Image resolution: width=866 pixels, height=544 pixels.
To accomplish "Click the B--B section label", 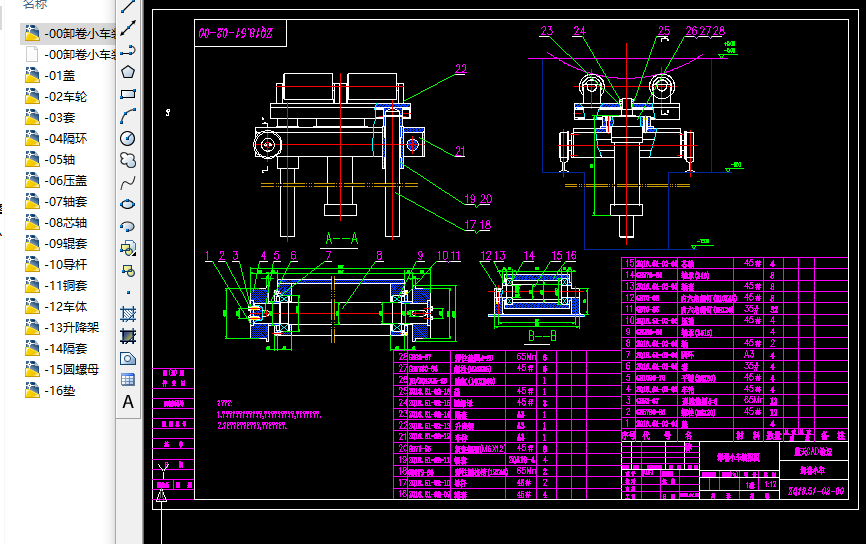I will [542, 336].
